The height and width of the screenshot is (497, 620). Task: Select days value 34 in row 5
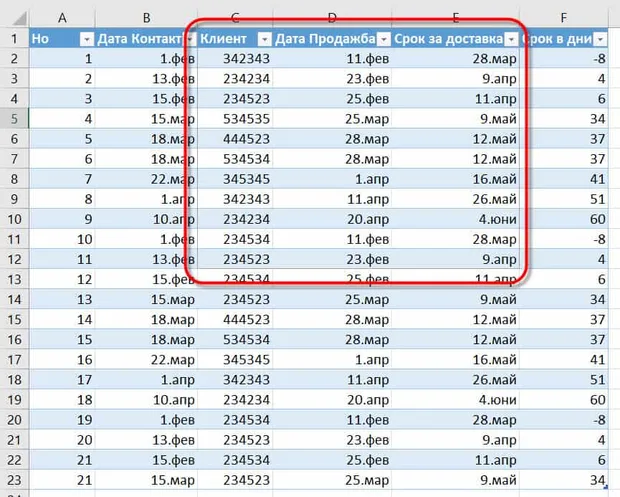564,119
